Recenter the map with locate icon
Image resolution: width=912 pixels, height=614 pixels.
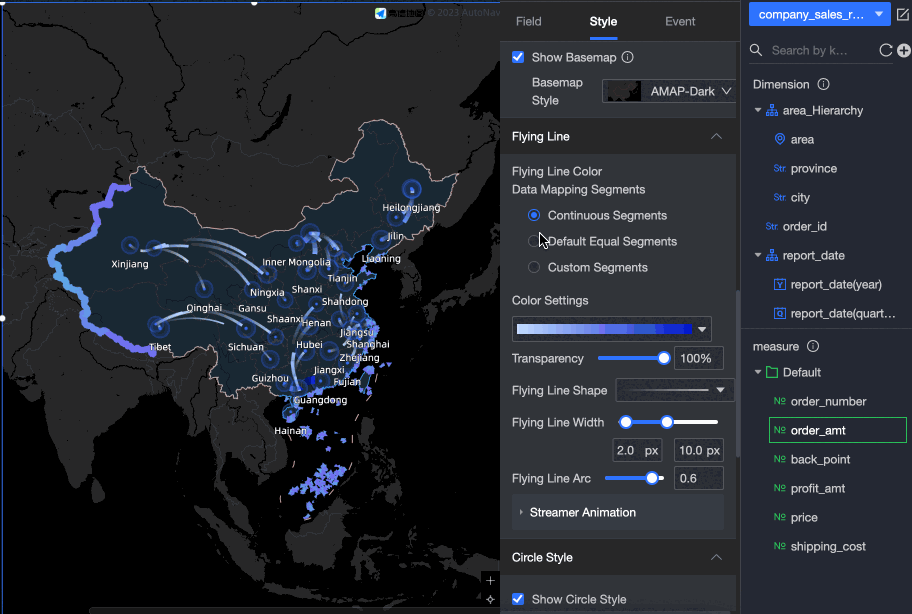coord(490,599)
